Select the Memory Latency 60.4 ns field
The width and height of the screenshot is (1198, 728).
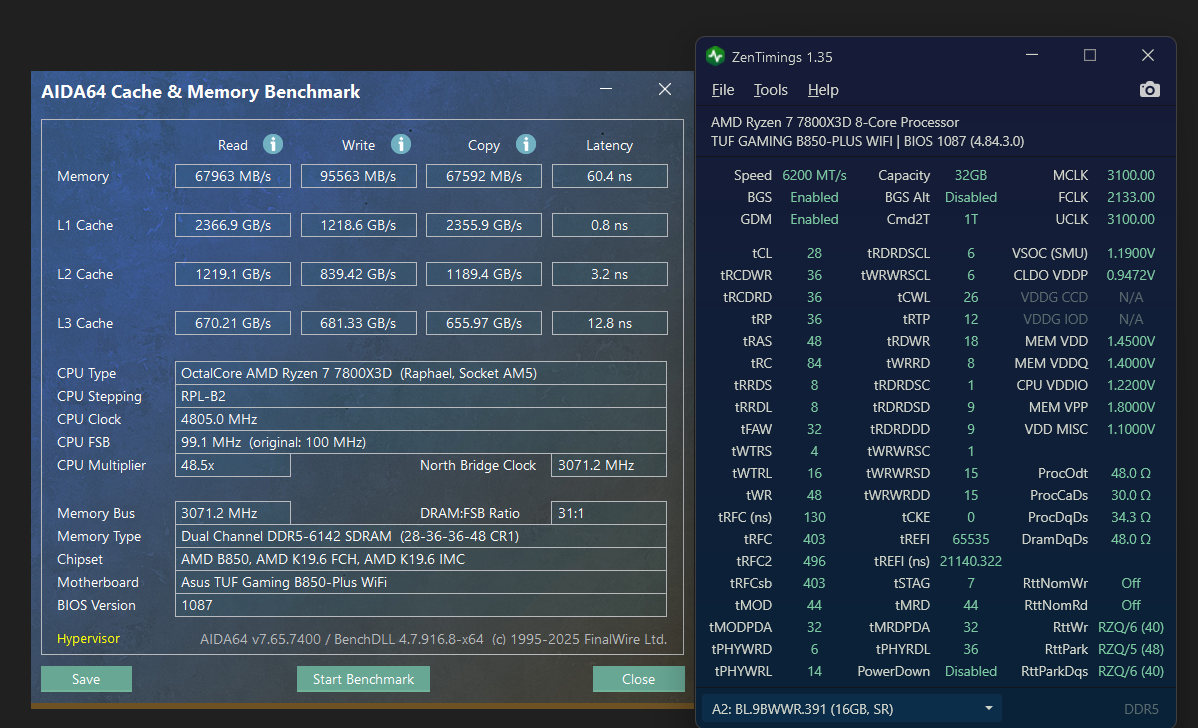(x=609, y=176)
